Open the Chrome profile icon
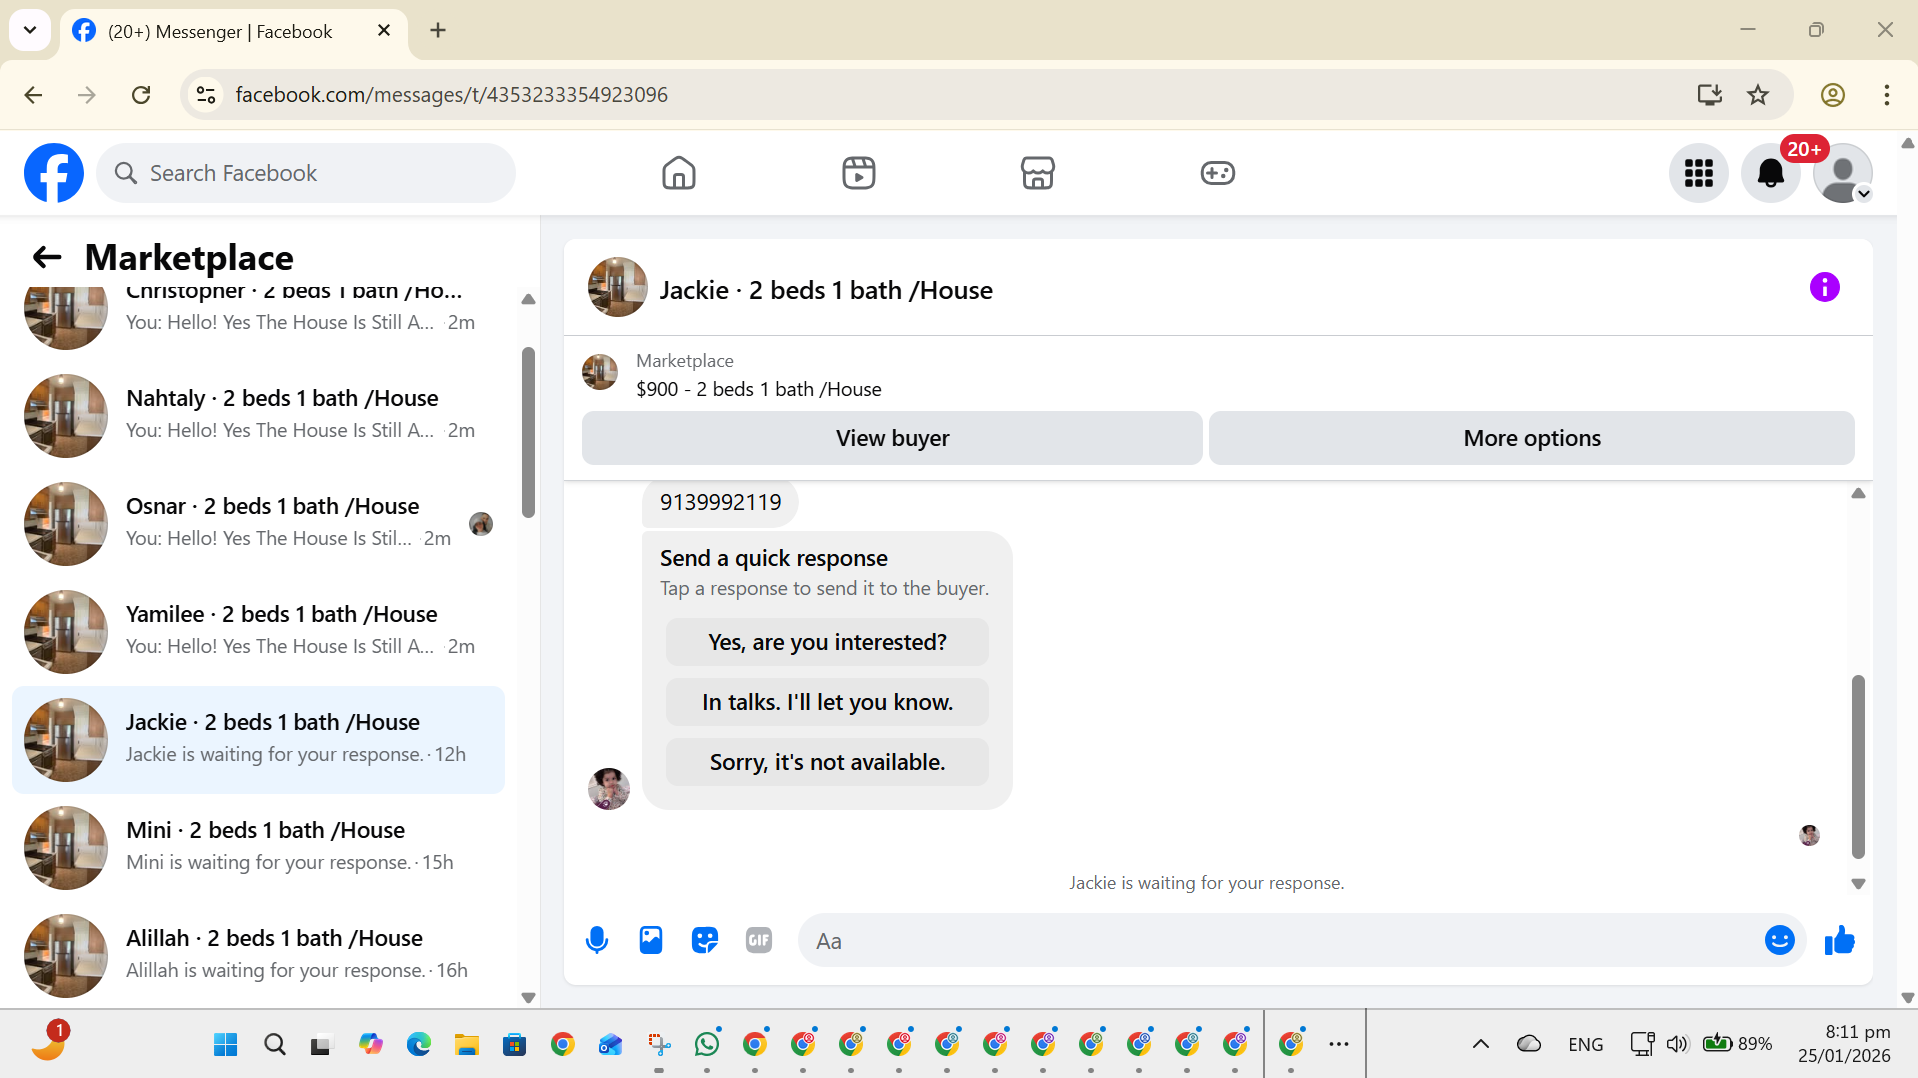The image size is (1918, 1078). click(x=1832, y=95)
